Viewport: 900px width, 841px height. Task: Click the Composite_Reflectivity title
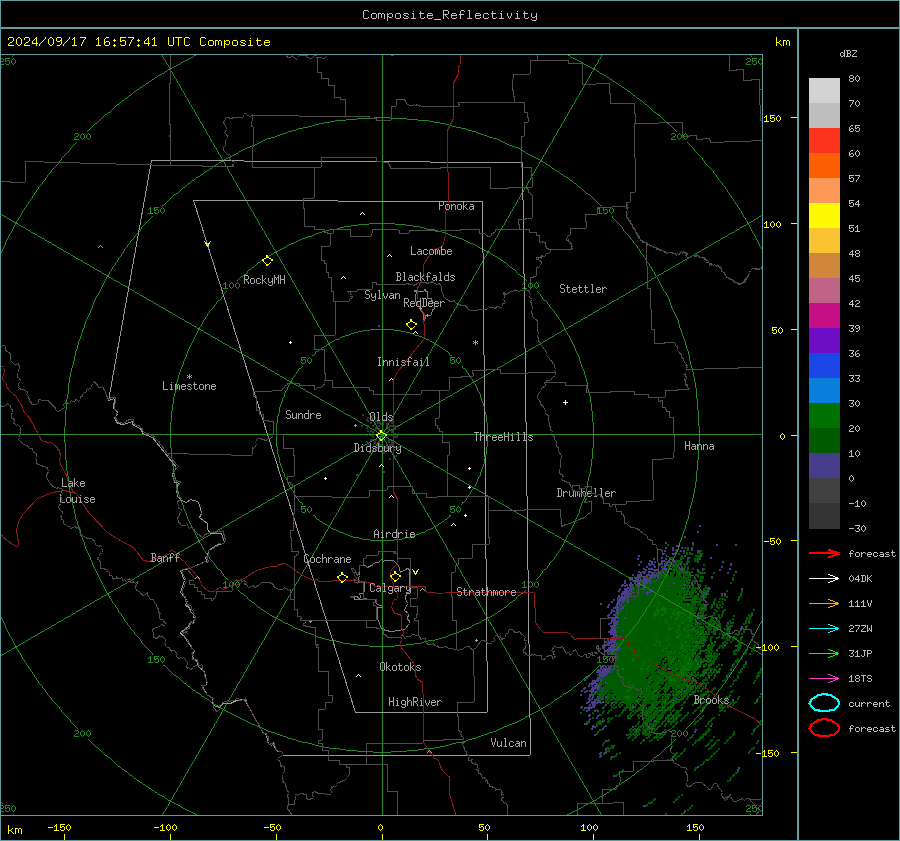point(450,15)
